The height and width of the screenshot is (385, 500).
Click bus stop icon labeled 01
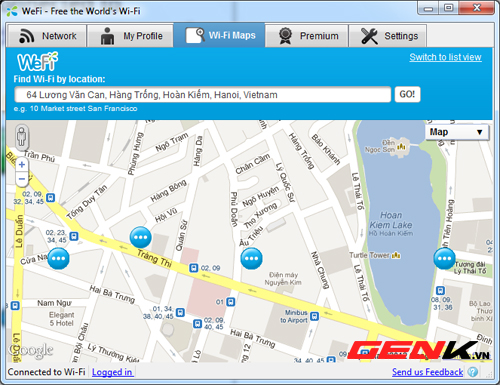(x=231, y=302)
